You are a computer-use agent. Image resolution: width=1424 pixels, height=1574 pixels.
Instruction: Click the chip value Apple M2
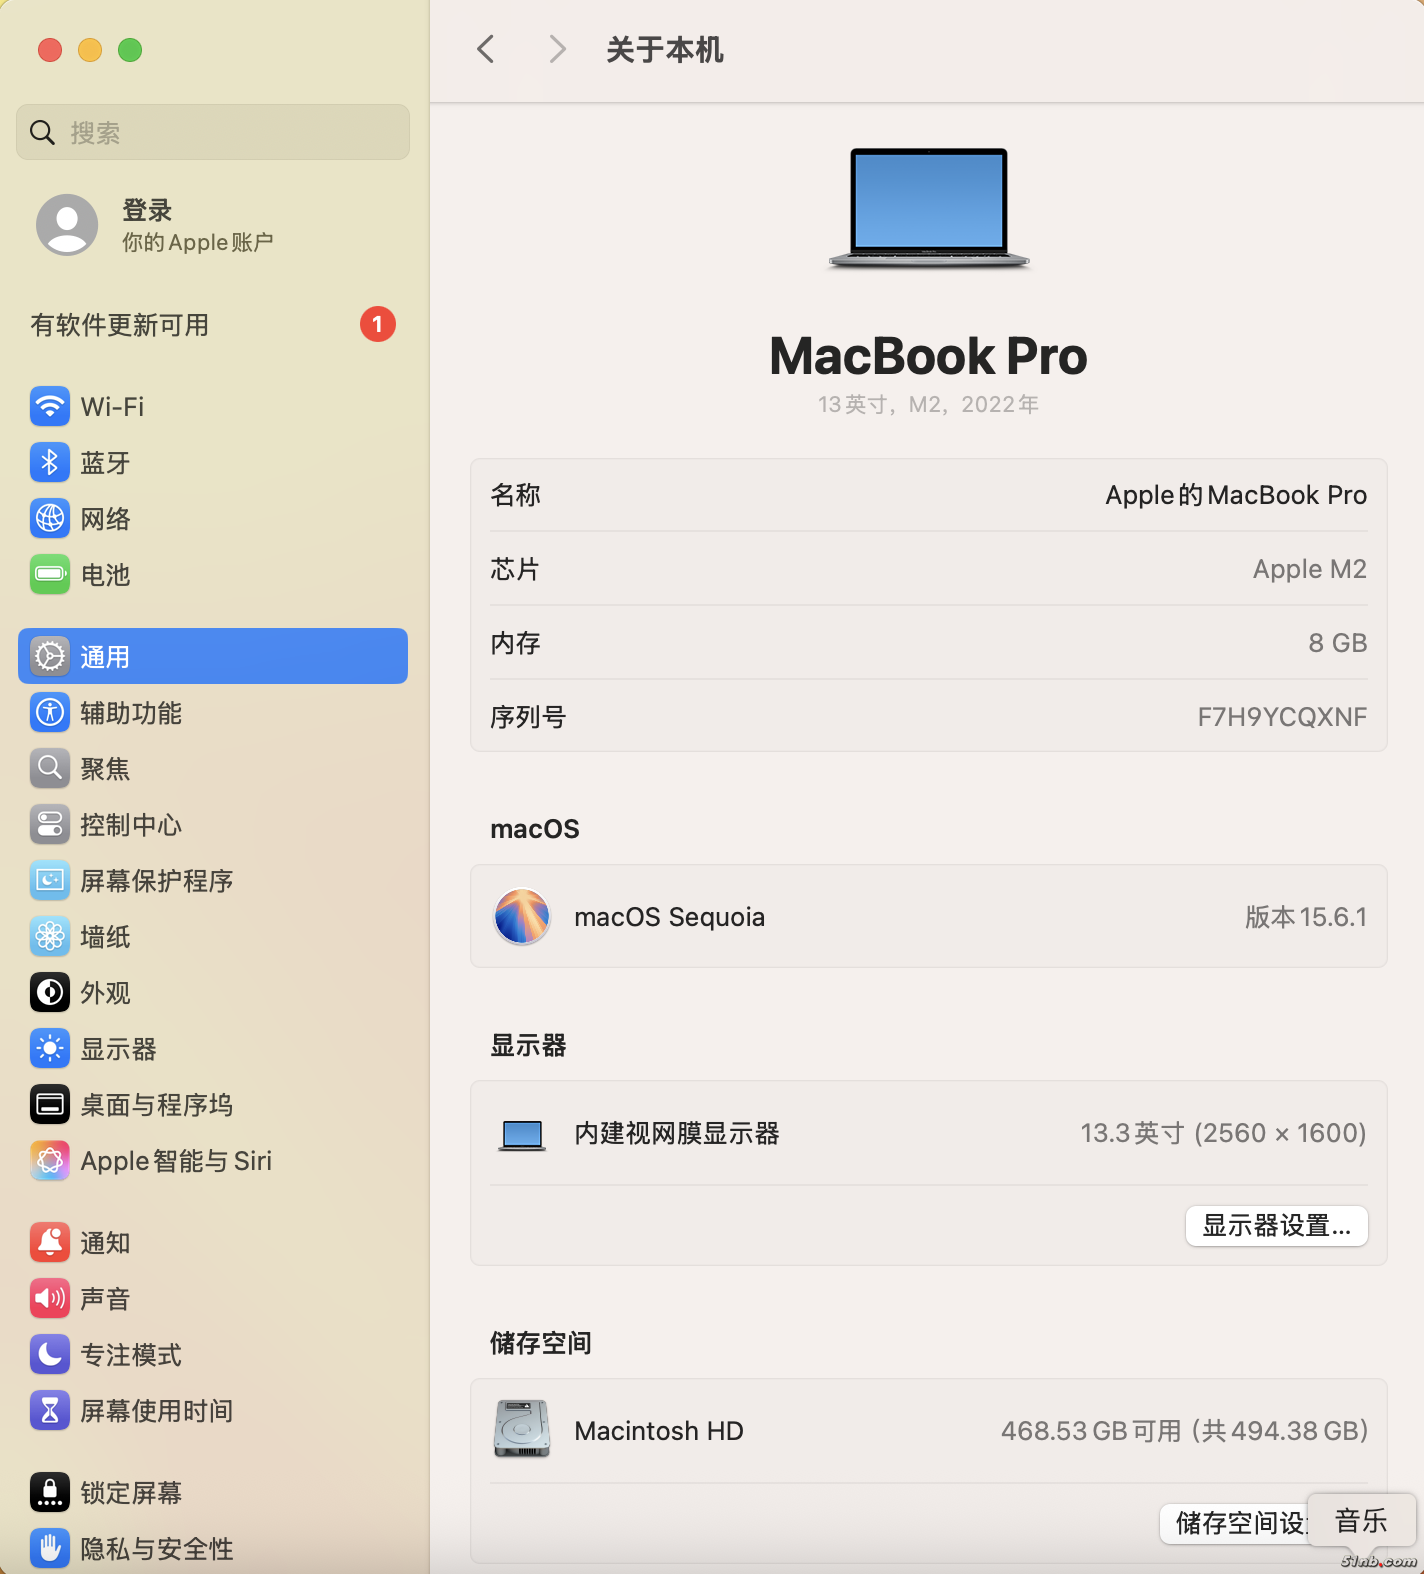[x=1309, y=569]
